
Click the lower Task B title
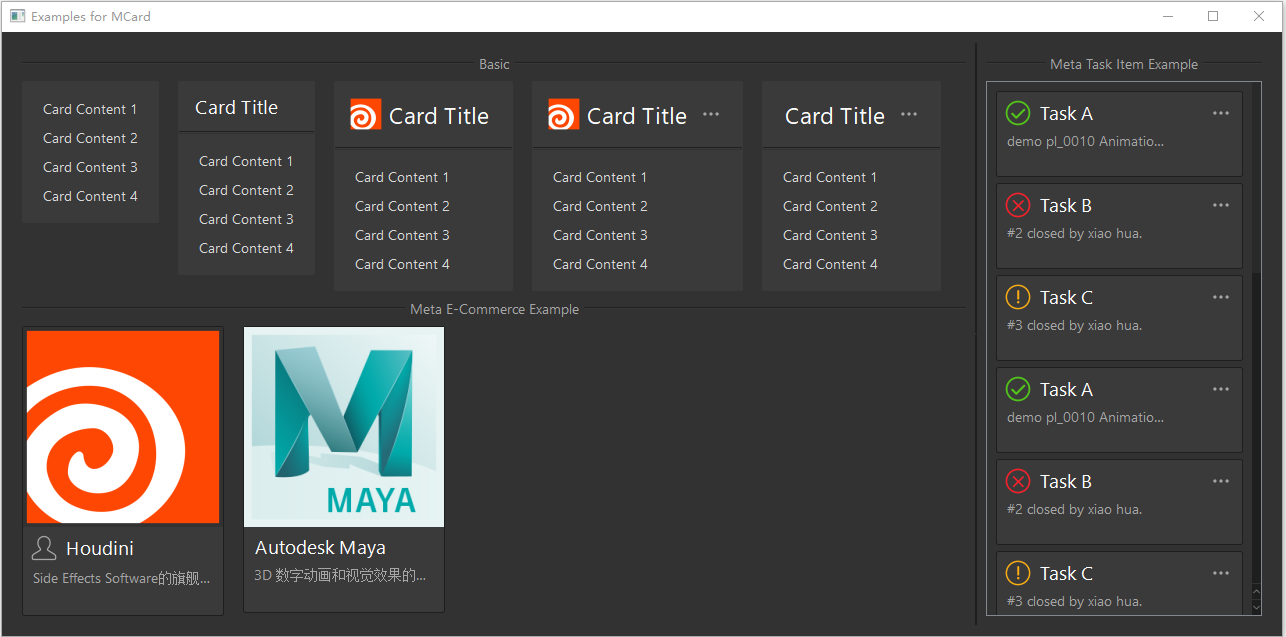1066,482
